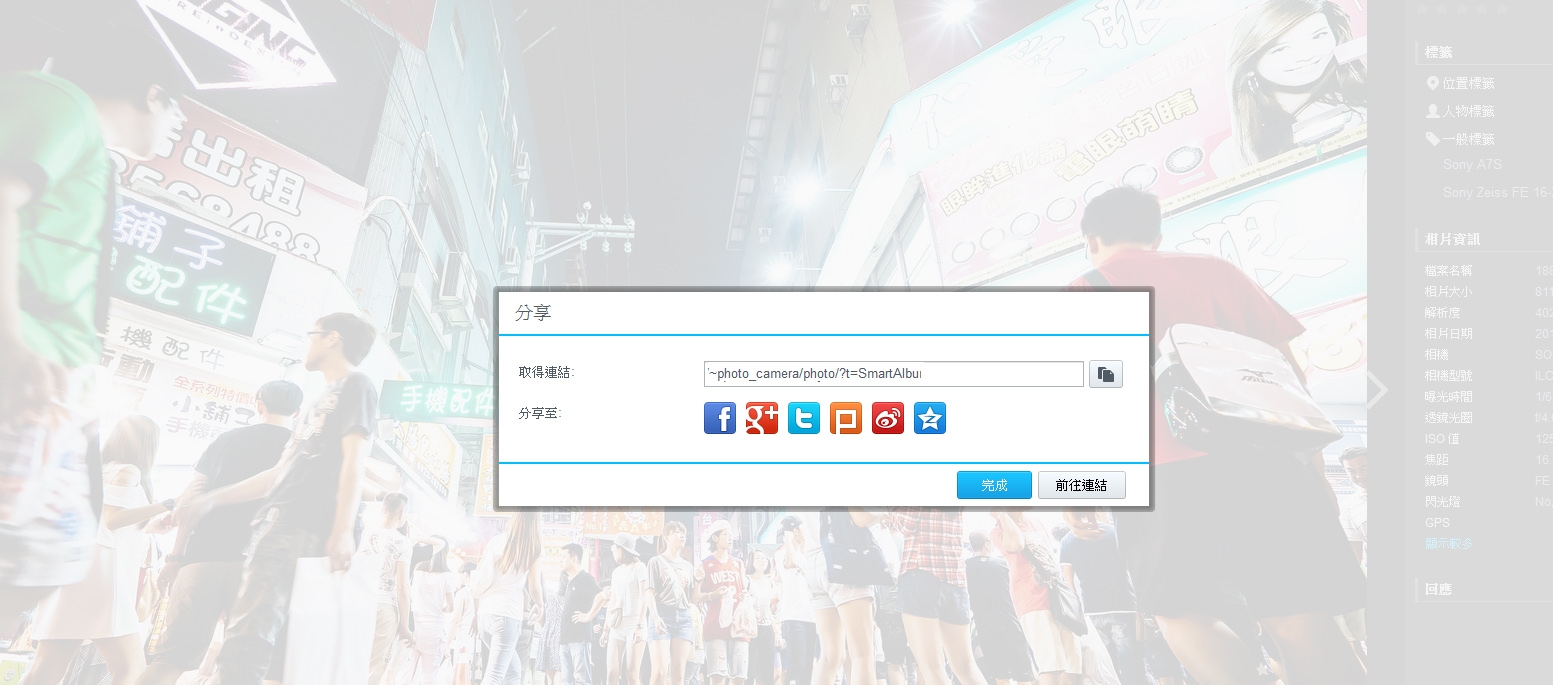Click the 分享至 label
Screen dimensions: 1553x685
[540, 412]
